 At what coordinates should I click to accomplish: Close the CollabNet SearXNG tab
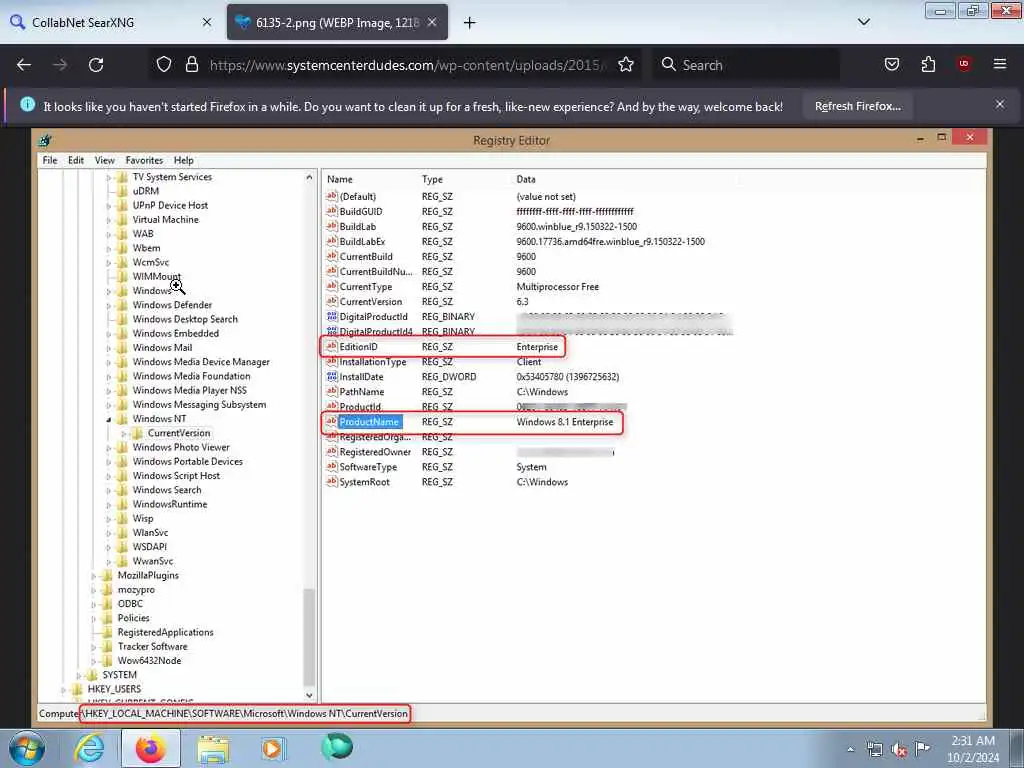pyautogui.click(x=207, y=22)
